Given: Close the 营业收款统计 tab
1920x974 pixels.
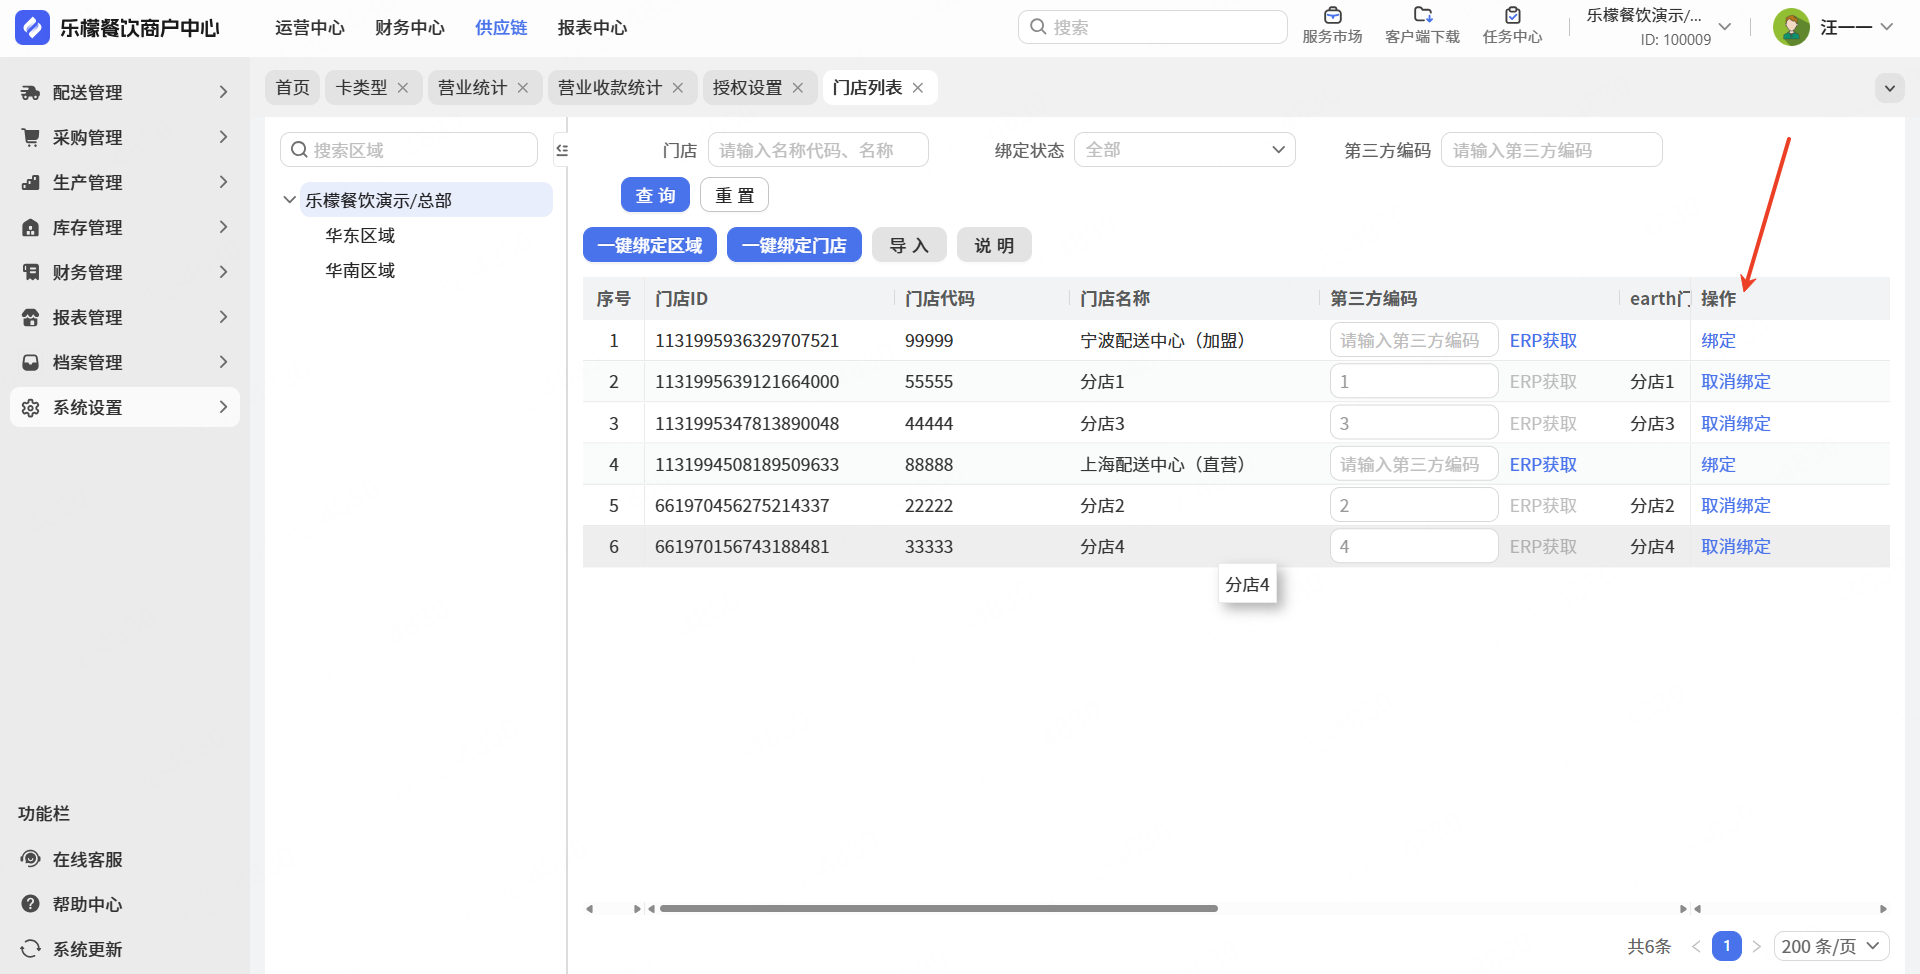Looking at the screenshot, I should pos(678,88).
